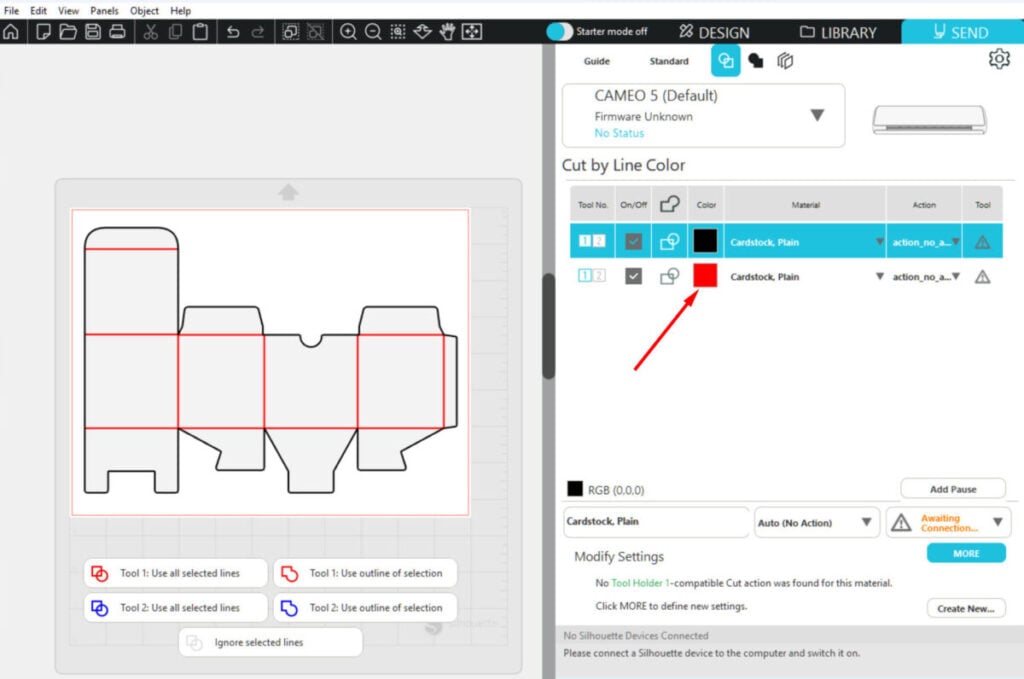The image size is (1024, 679).
Task: Toggle the Starter mode switch
Action: (x=561, y=32)
